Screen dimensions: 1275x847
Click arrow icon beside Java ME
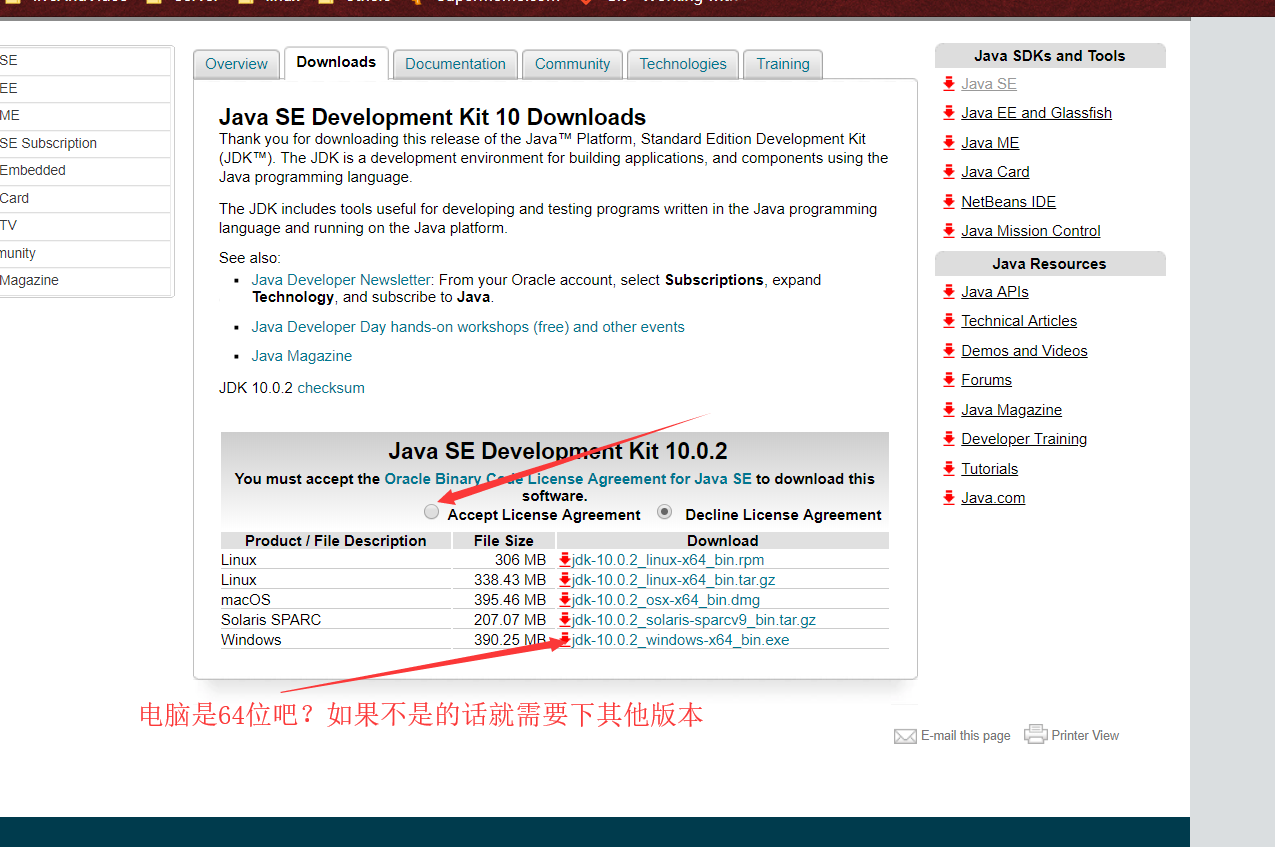coord(949,143)
